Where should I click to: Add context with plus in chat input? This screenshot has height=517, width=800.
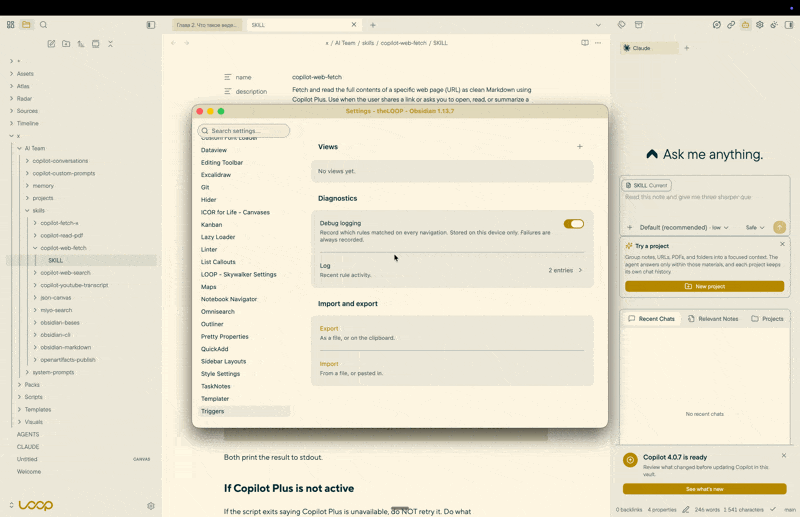click(x=630, y=228)
